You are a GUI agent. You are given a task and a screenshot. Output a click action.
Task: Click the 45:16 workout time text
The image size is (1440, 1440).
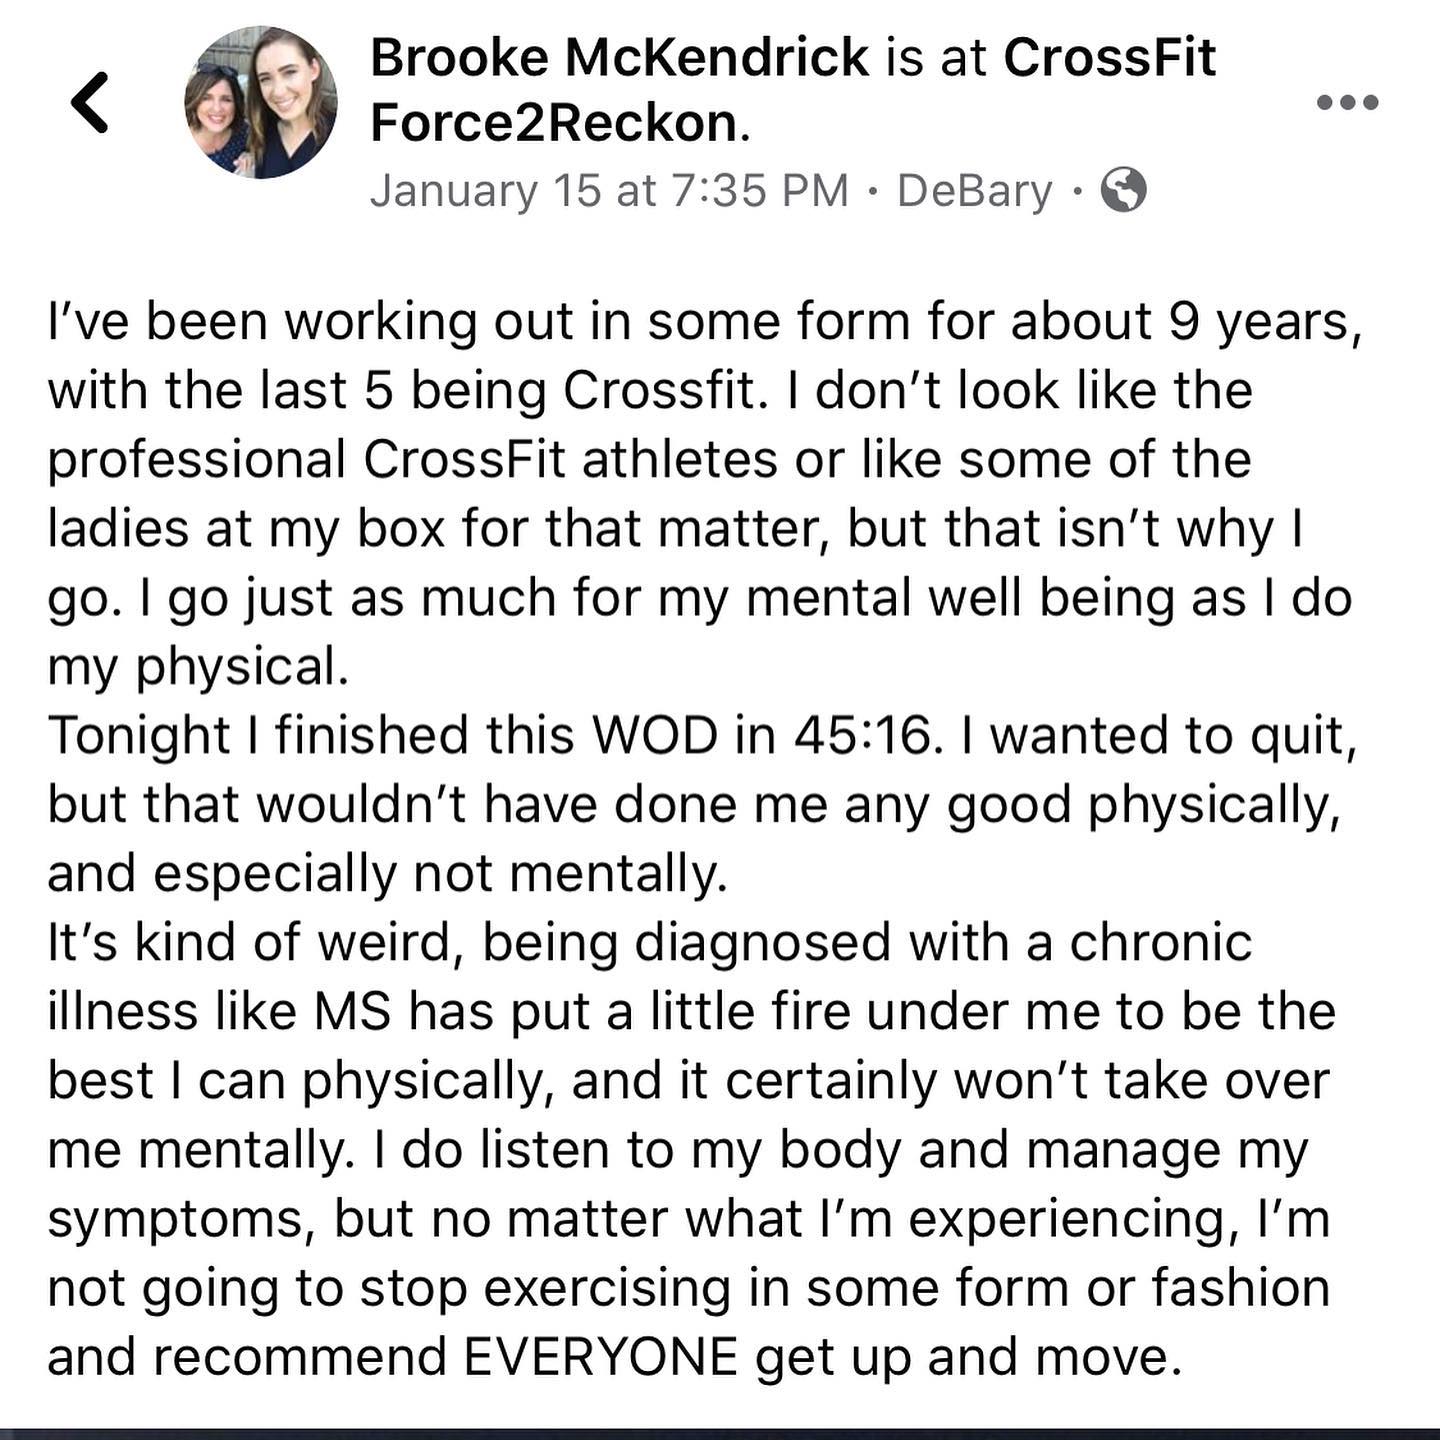(x=867, y=736)
